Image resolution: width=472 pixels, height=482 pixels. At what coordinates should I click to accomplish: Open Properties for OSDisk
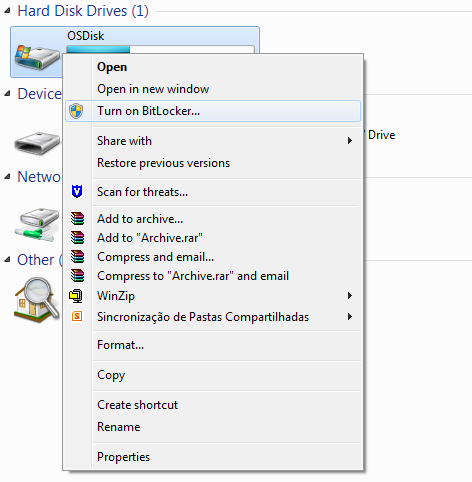tap(213, 457)
